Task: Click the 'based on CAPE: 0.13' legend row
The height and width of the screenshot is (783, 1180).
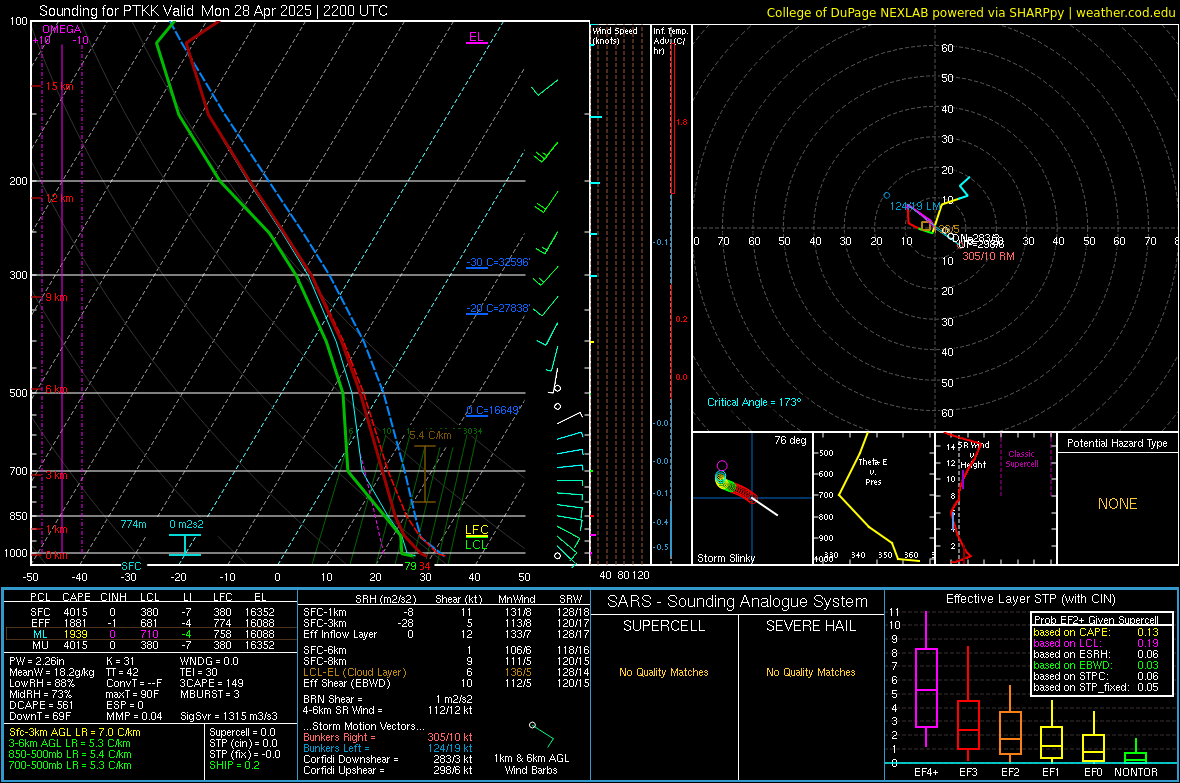Action: pos(1096,632)
